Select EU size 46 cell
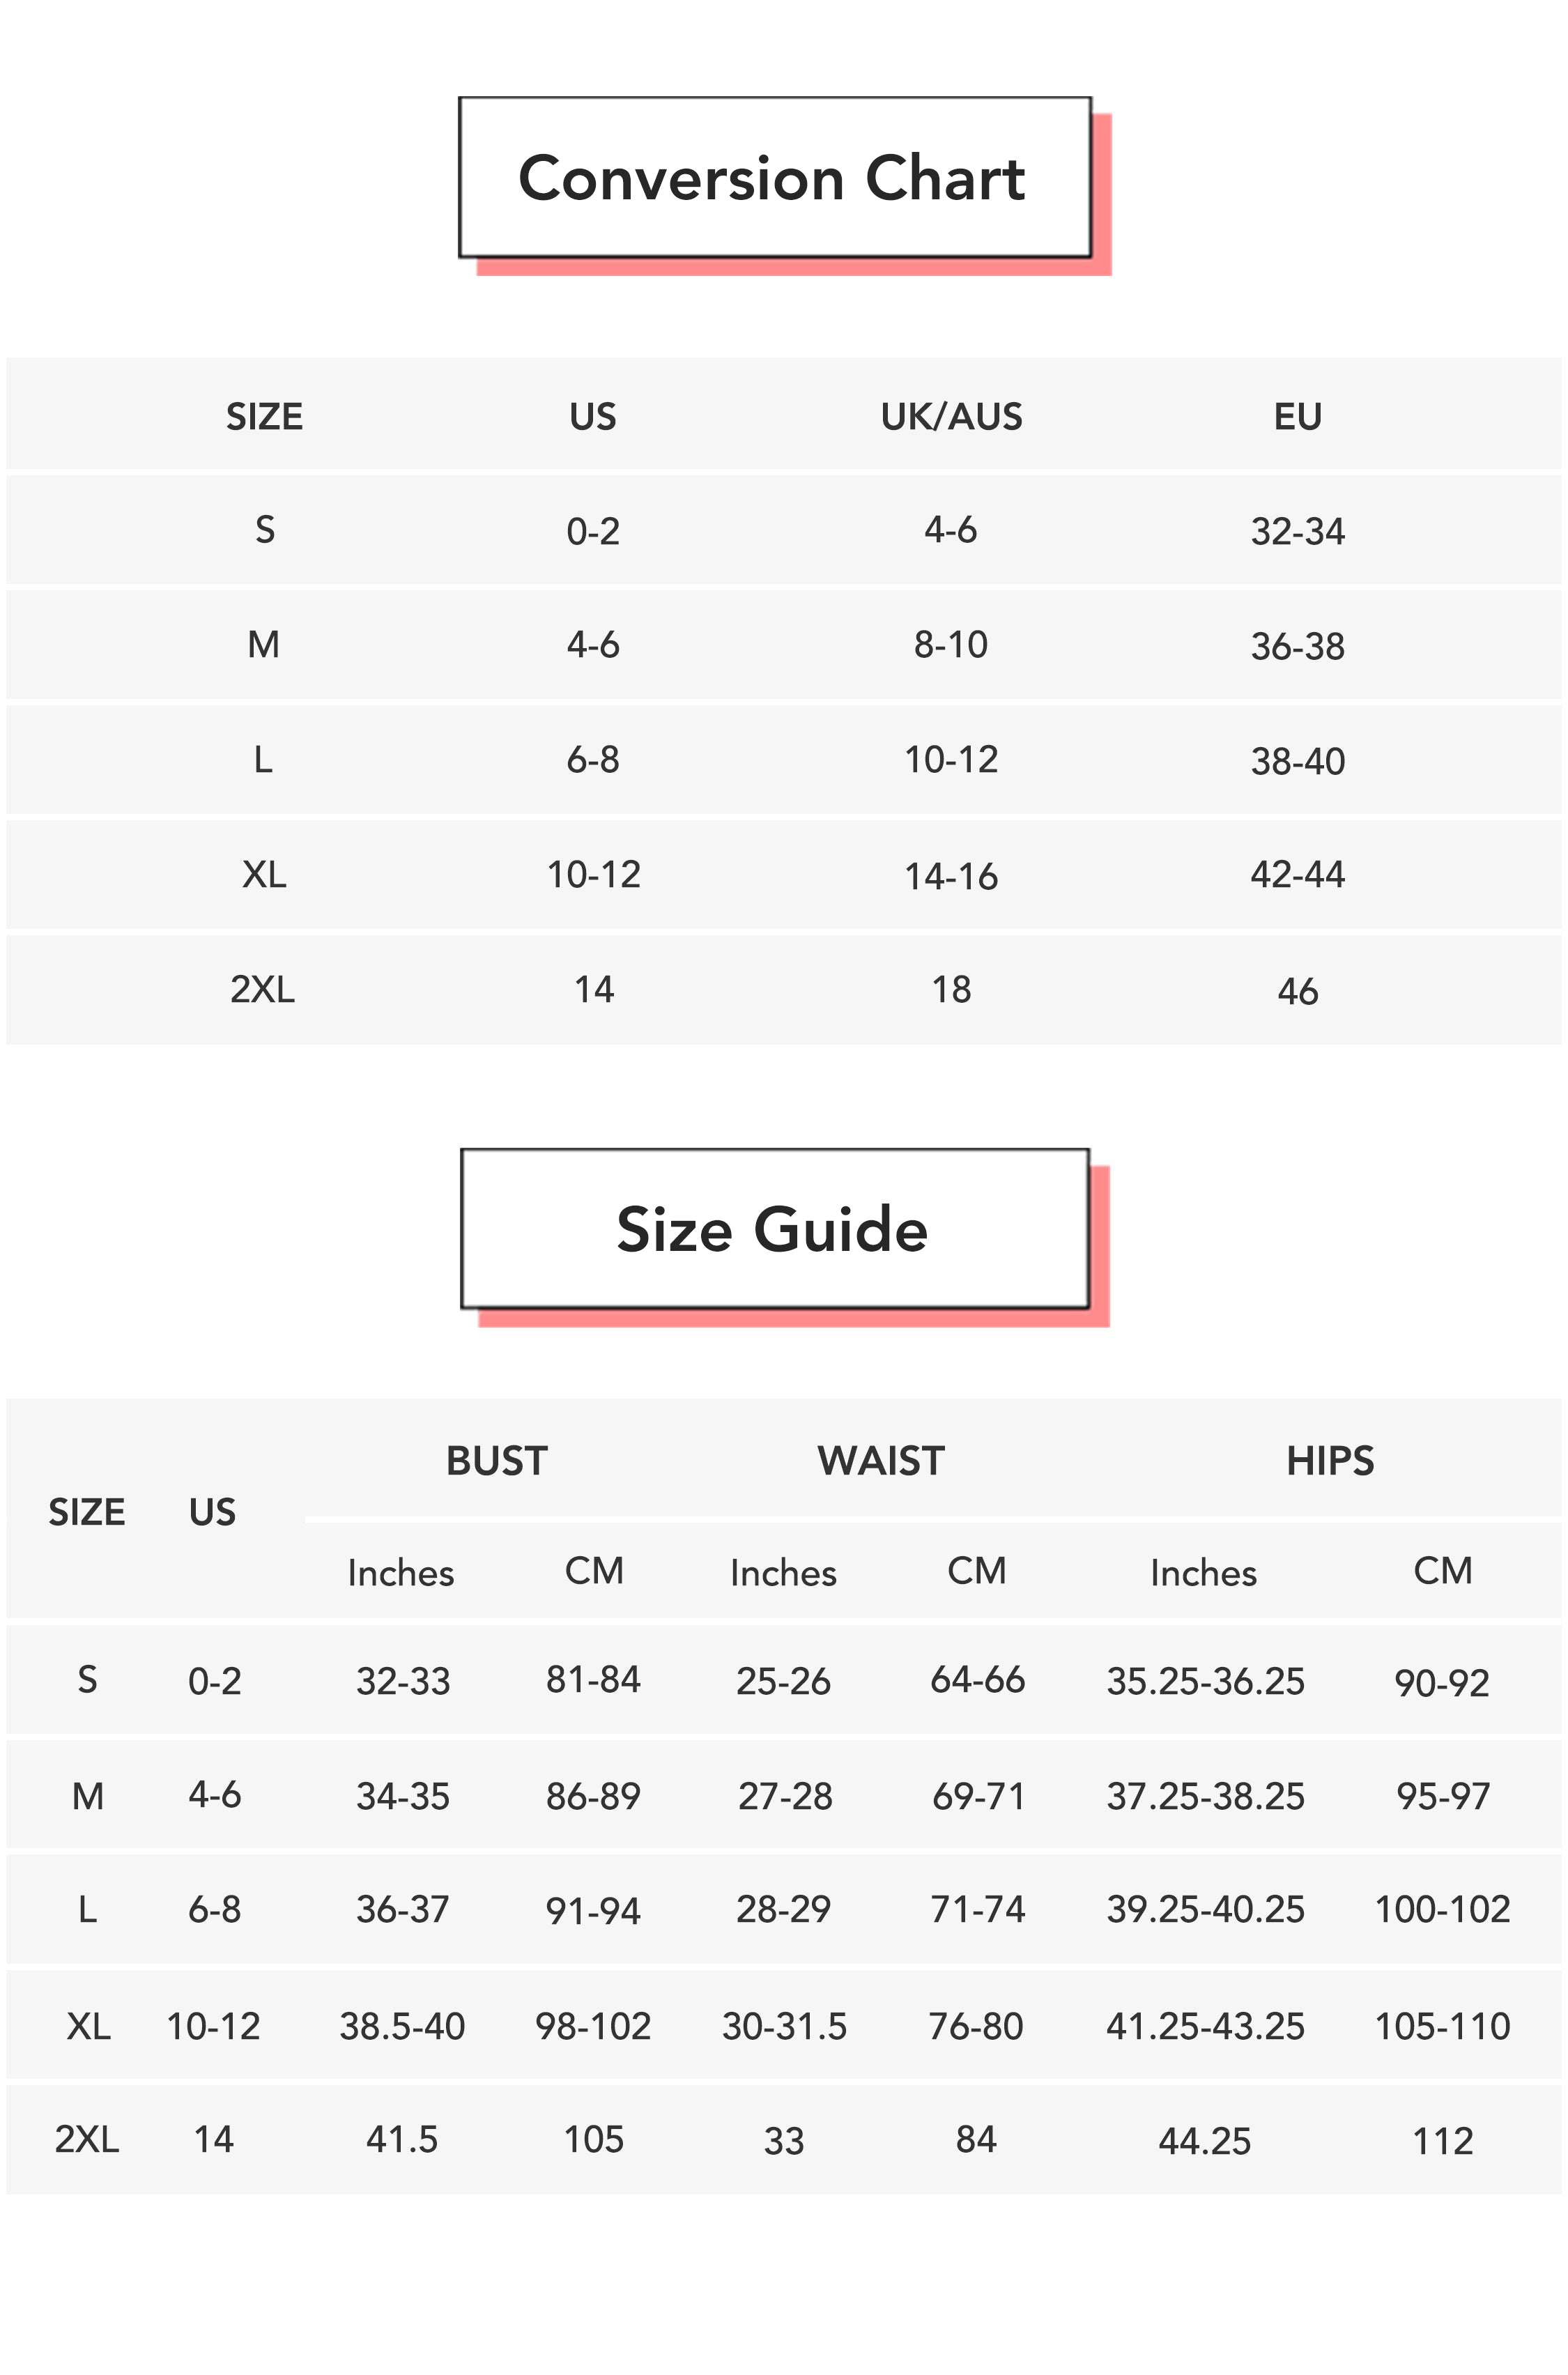 (x=1297, y=991)
